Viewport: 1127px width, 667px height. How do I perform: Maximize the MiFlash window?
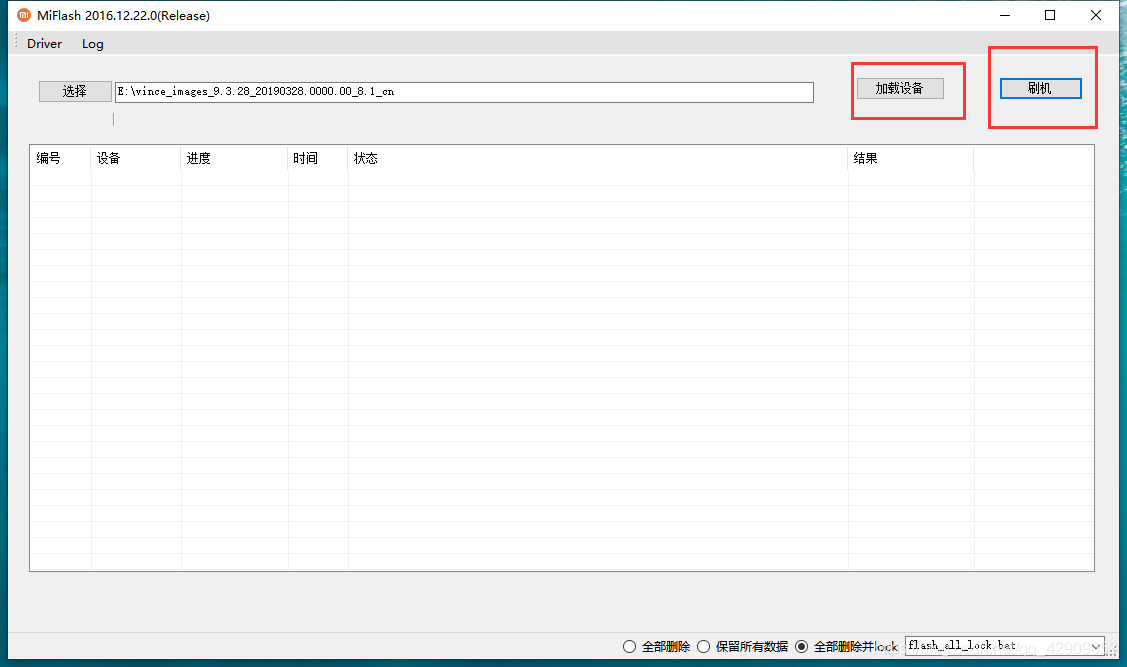coord(1050,15)
